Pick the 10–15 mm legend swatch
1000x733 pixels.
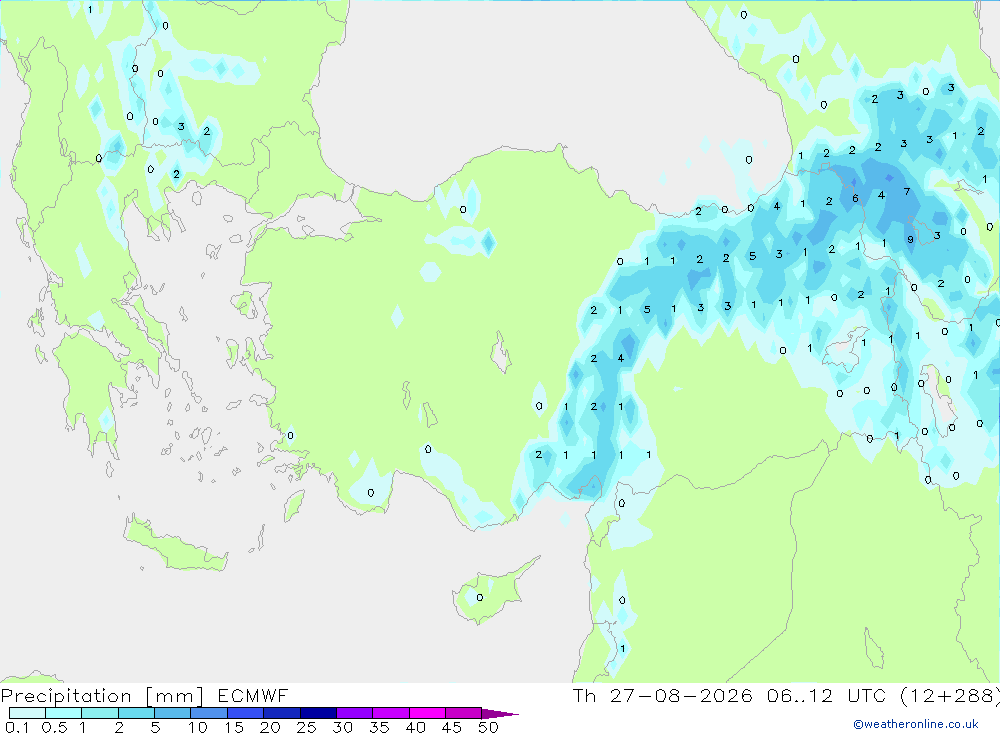tap(209, 713)
